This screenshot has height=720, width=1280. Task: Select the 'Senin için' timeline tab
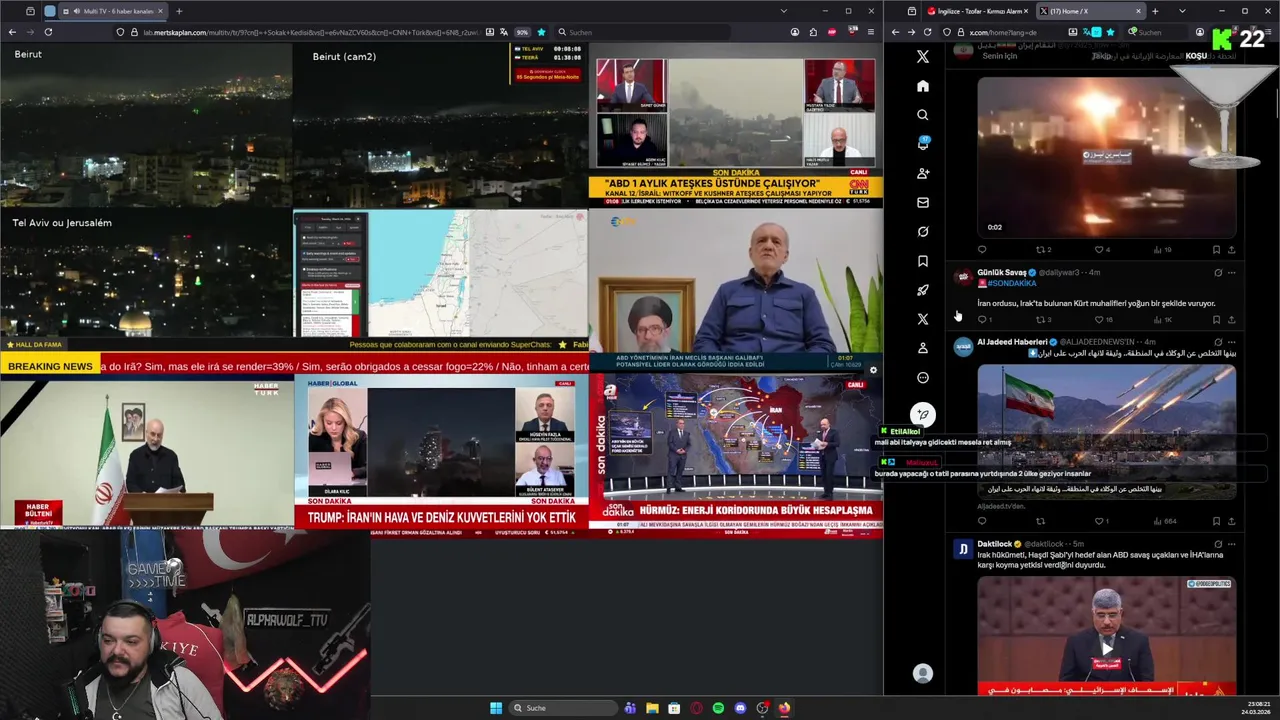click(x=999, y=56)
